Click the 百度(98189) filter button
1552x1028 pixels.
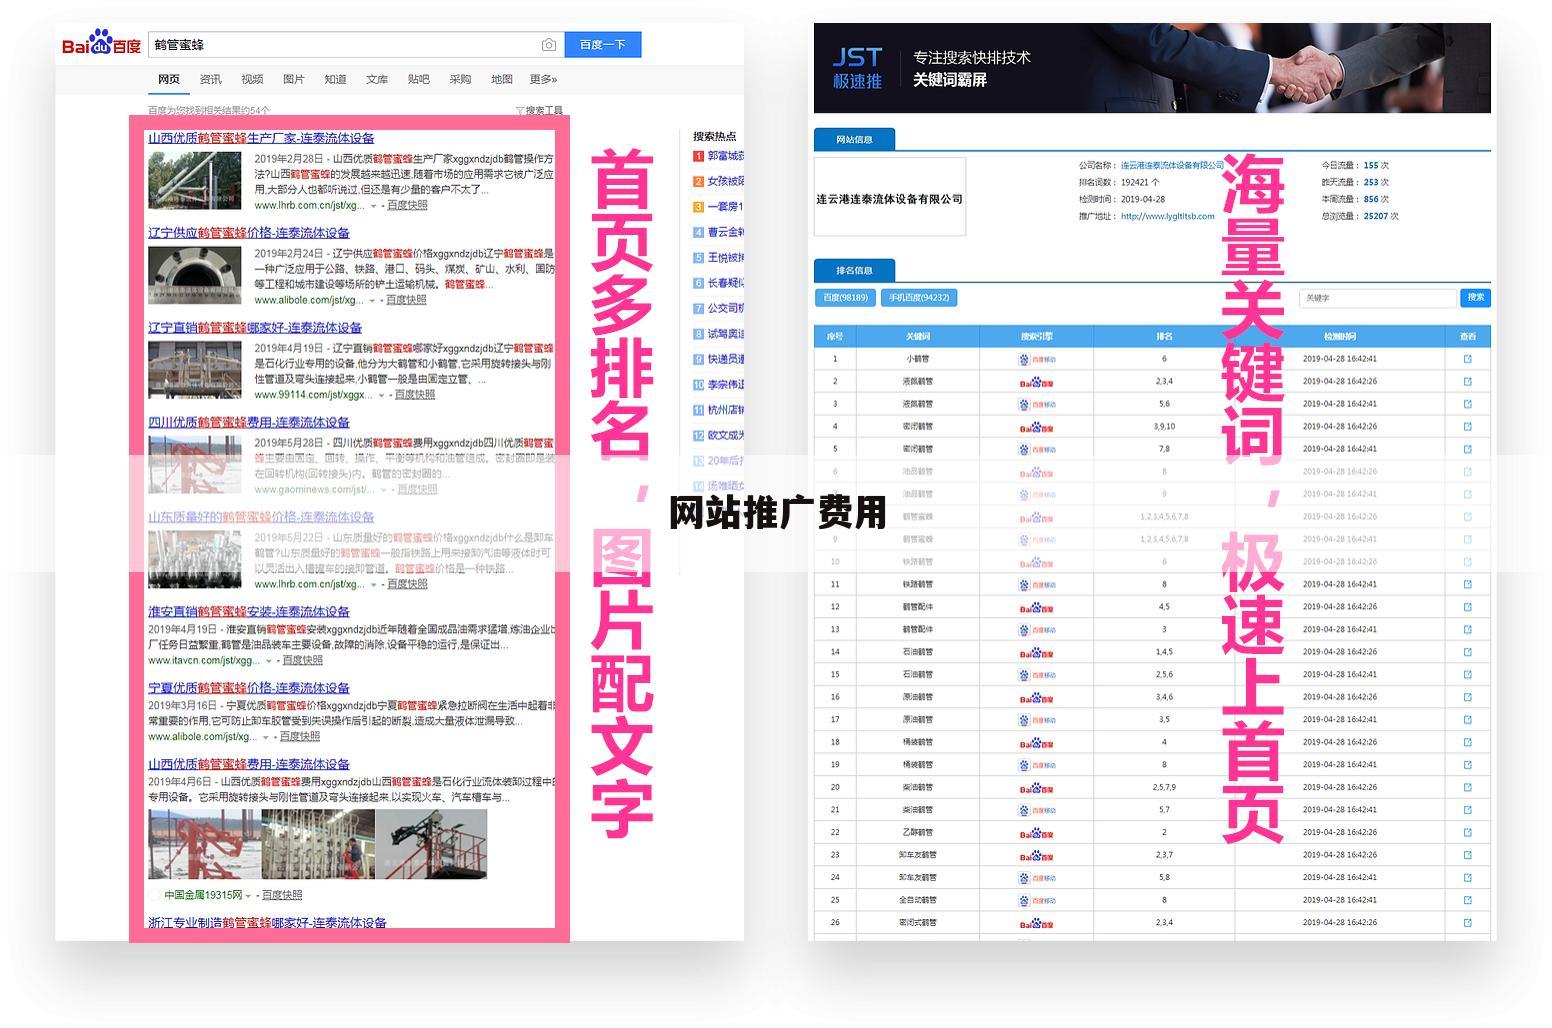point(845,298)
